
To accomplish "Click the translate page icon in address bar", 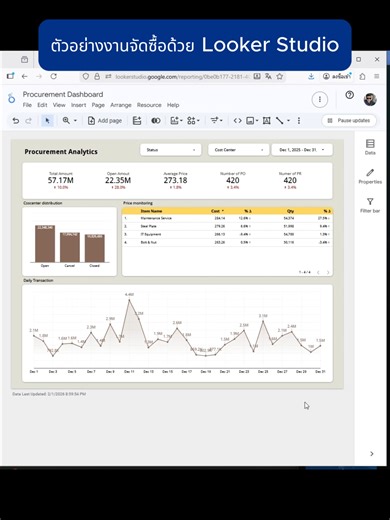I will [268, 76].
